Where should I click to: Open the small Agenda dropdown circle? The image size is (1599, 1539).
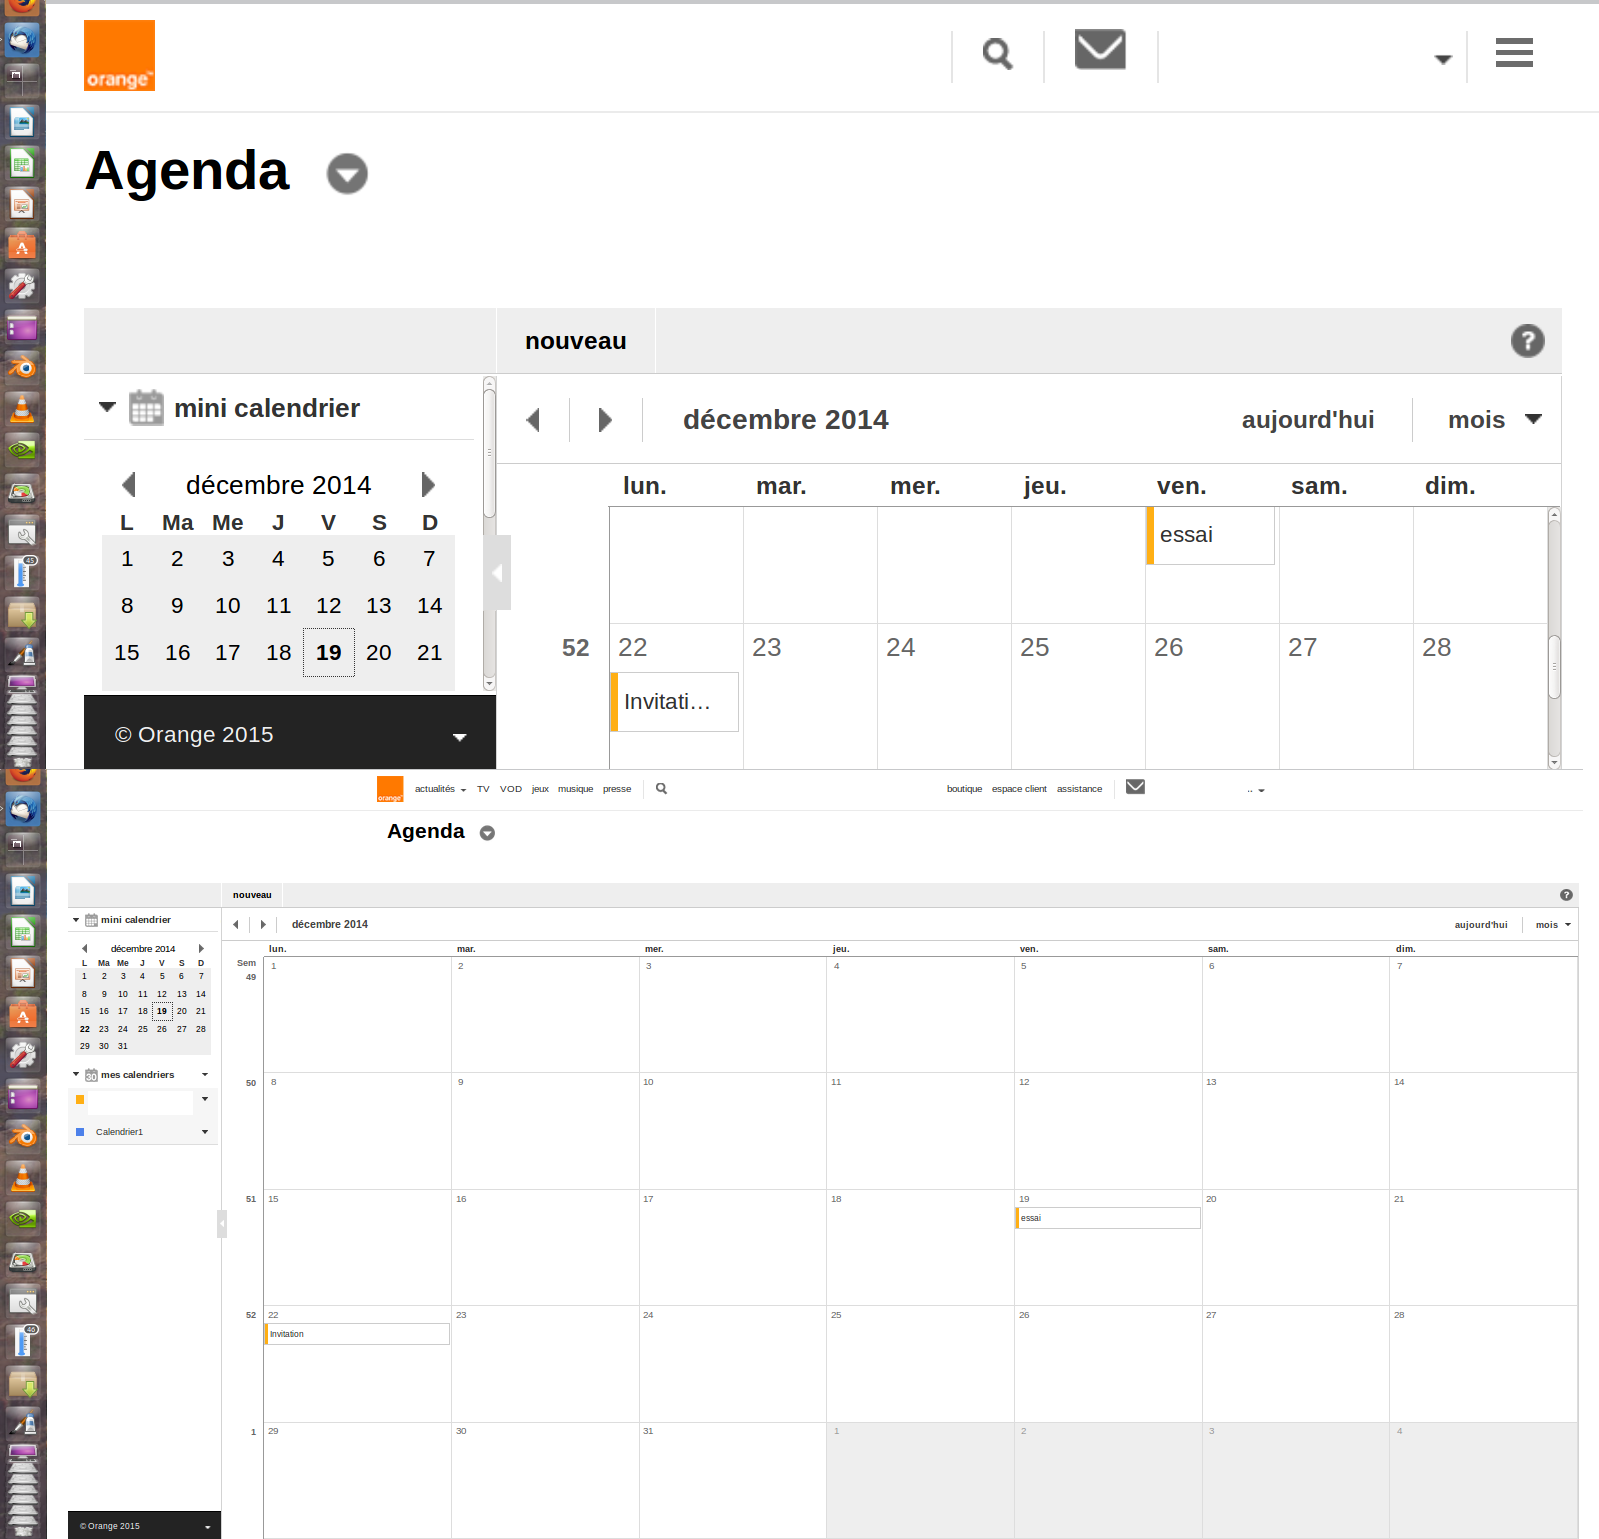pyautogui.click(x=487, y=833)
